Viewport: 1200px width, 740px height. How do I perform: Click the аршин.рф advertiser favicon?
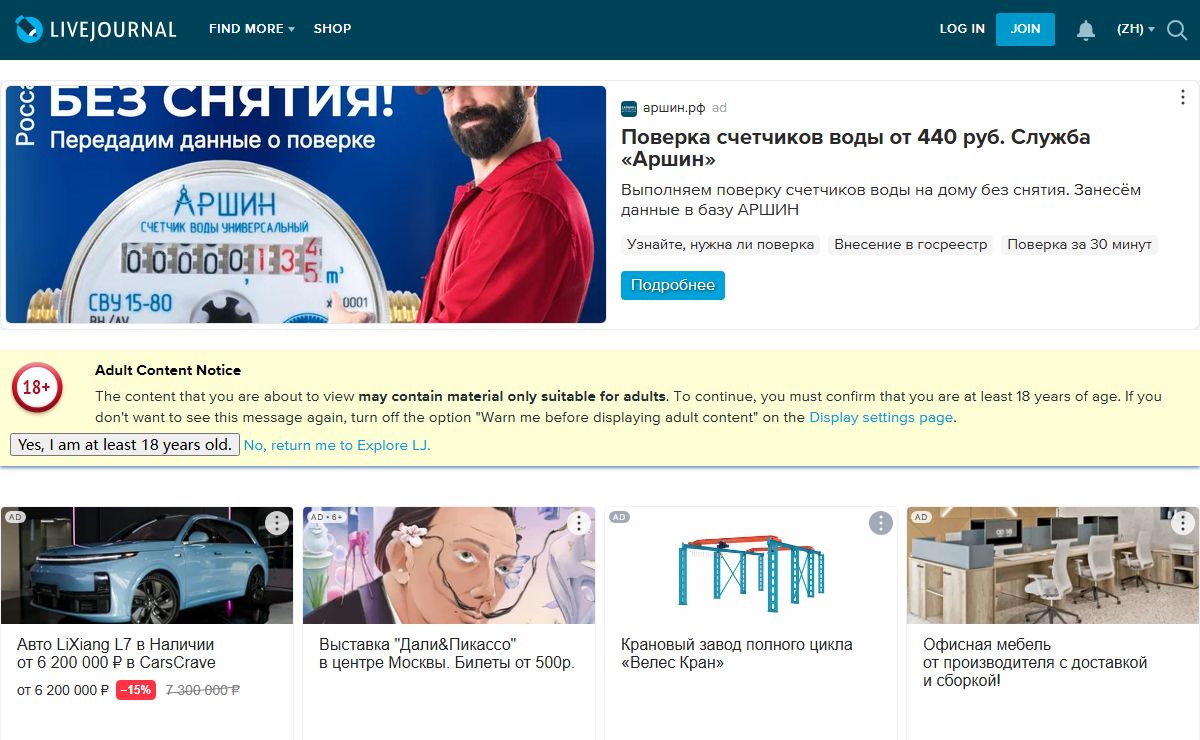pyautogui.click(x=629, y=108)
